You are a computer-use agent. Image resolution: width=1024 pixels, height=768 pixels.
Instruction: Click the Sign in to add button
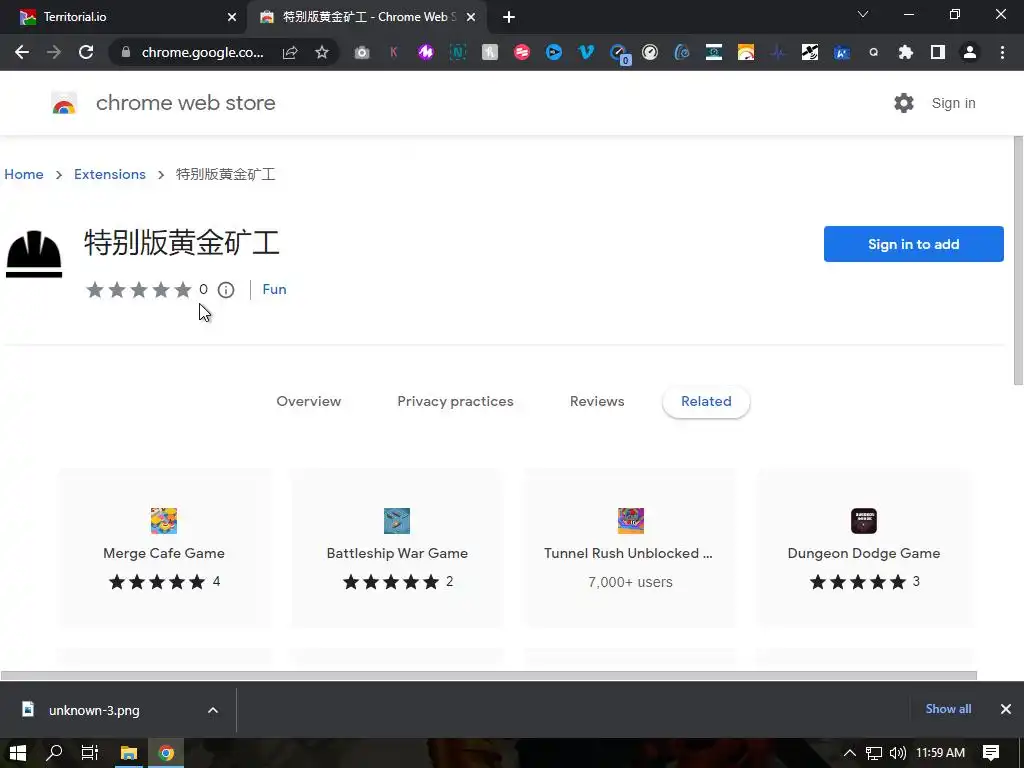pyautogui.click(x=914, y=244)
